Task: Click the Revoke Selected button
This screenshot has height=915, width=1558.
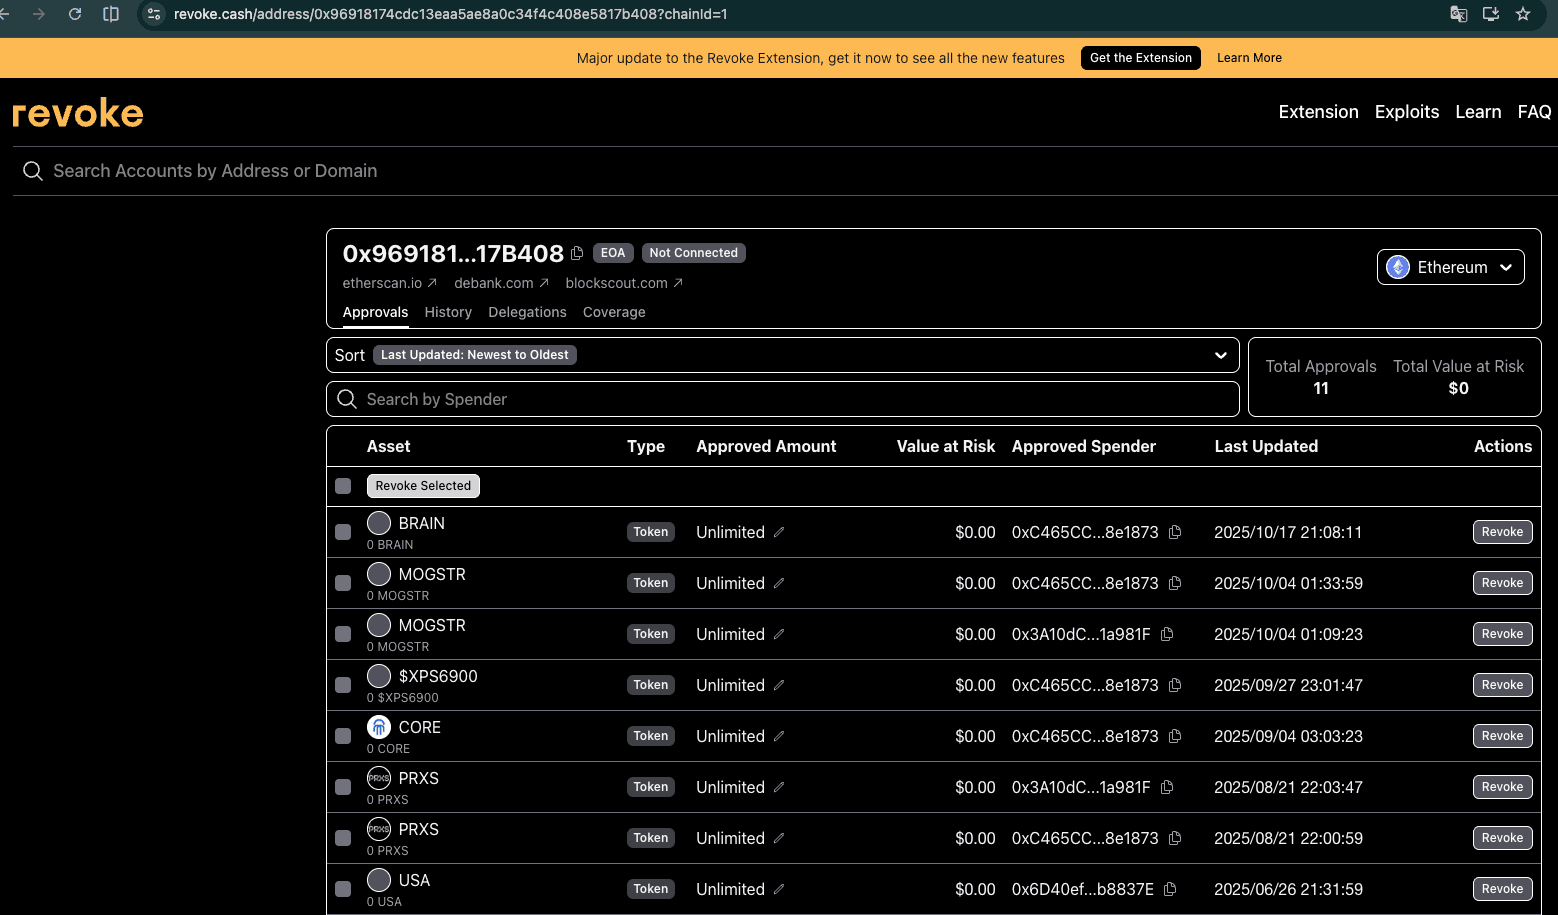Action: click(423, 486)
